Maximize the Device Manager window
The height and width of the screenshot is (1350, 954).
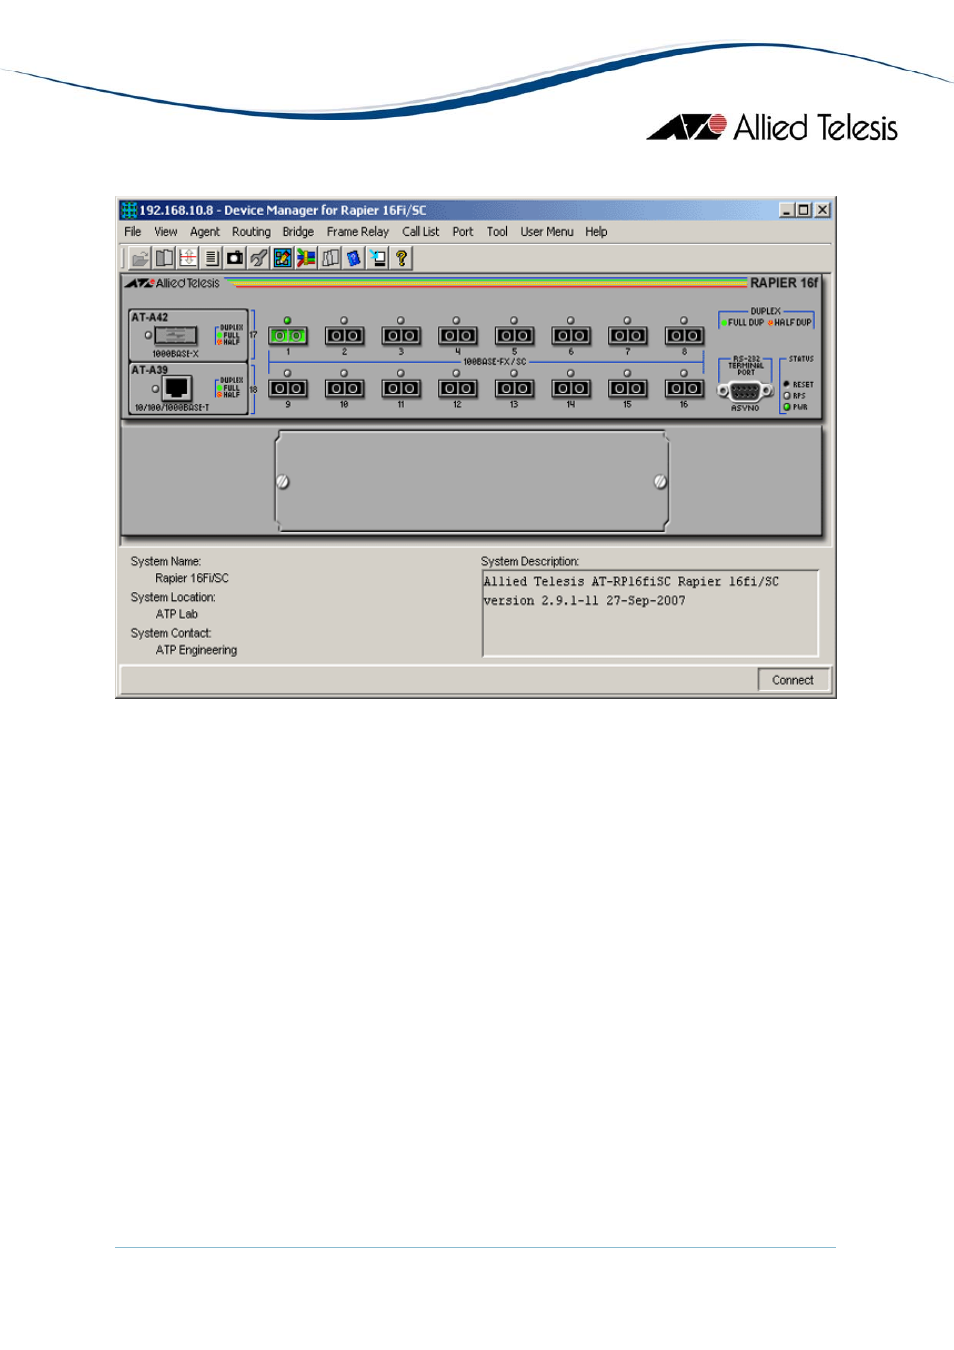click(x=803, y=210)
